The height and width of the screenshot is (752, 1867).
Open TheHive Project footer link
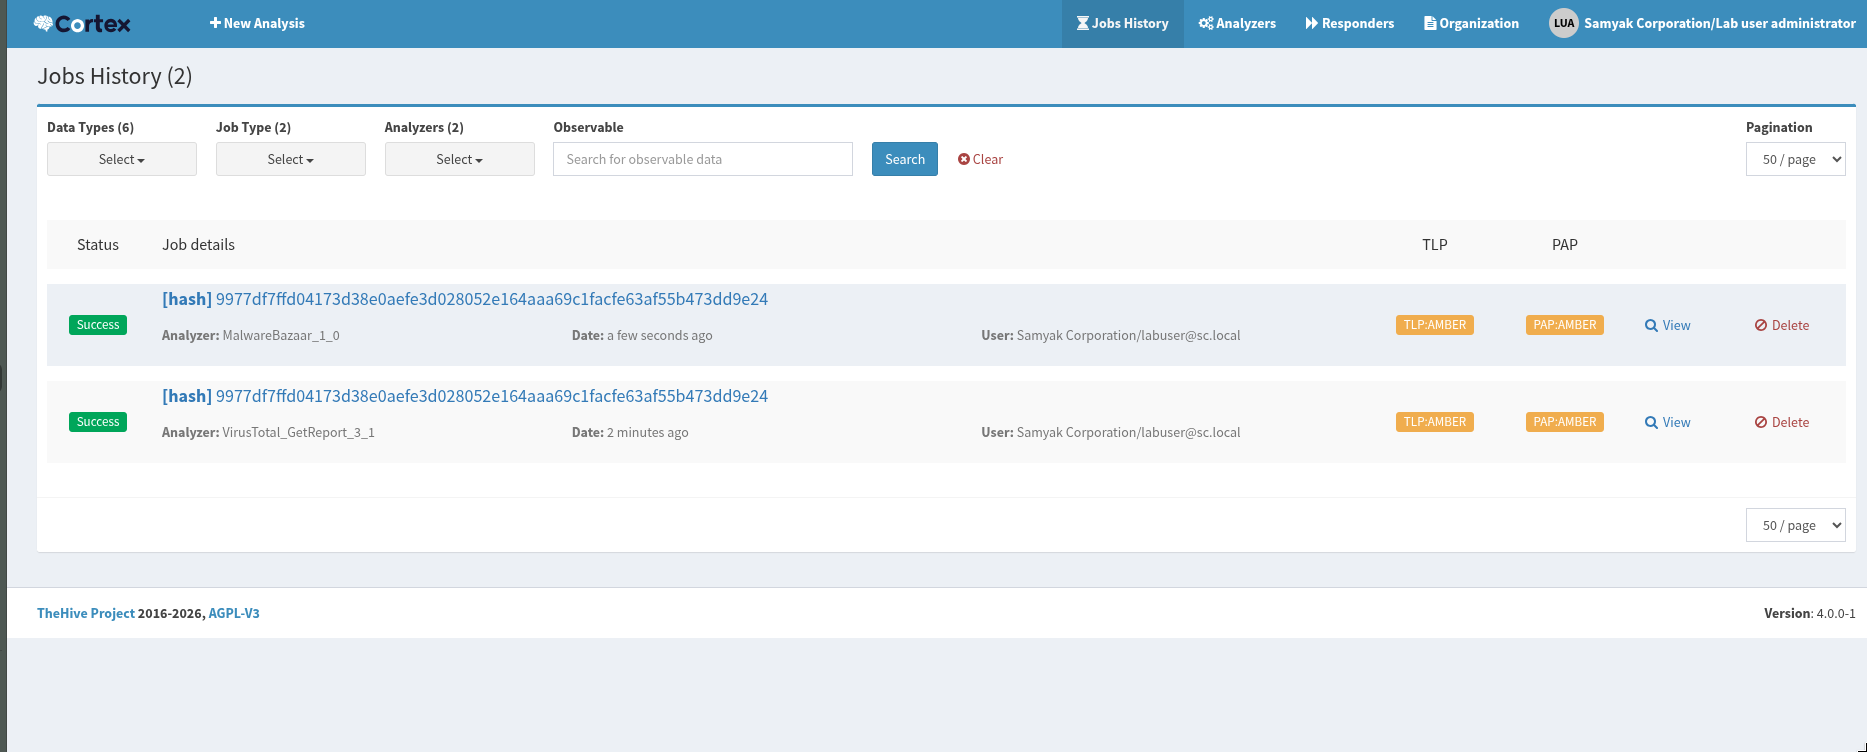(86, 613)
